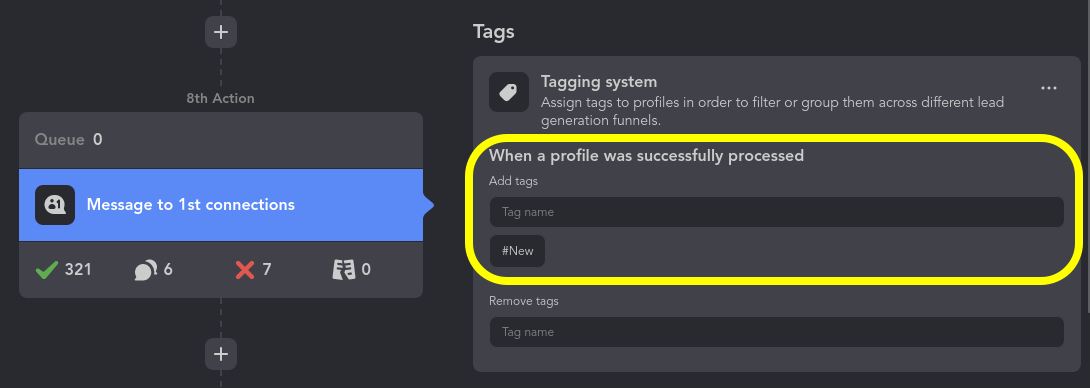
Task: Click the 7 failed profiles number
Action: pos(267,270)
